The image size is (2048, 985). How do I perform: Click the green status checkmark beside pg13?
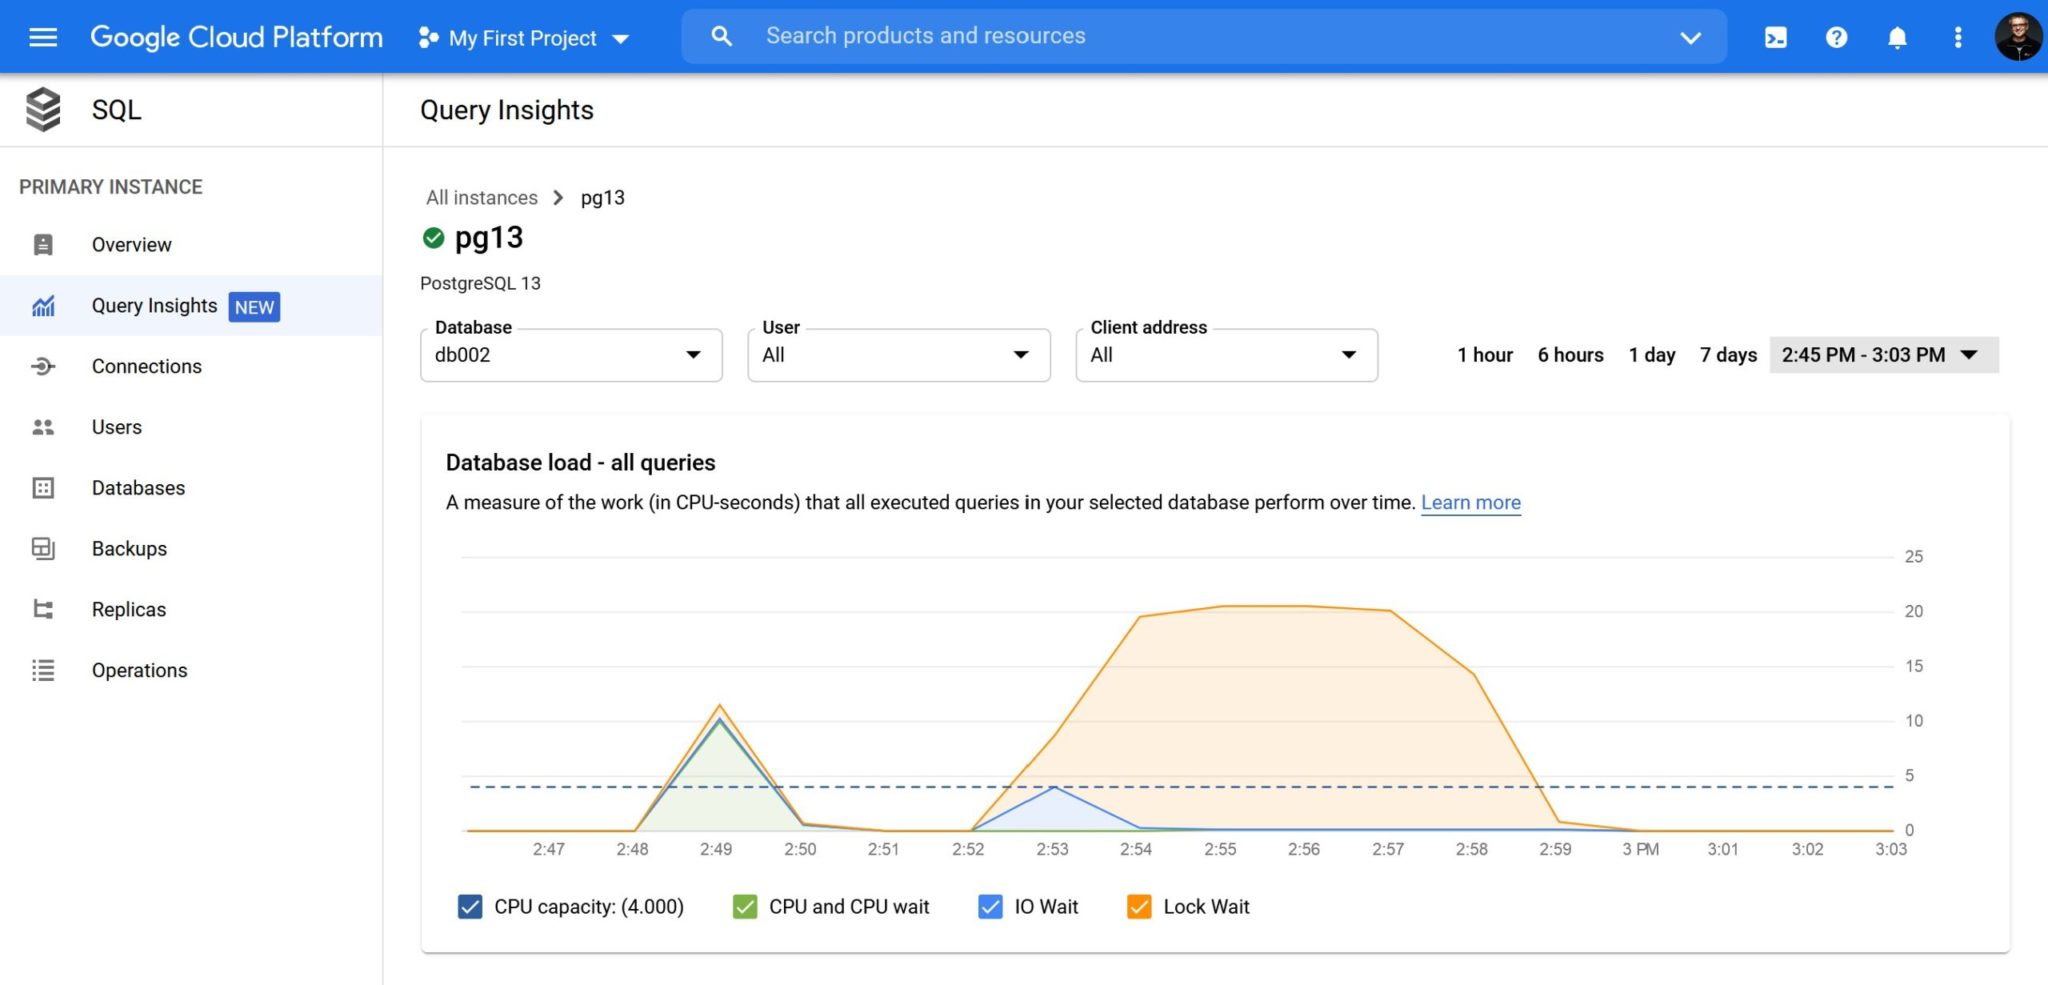(x=433, y=238)
